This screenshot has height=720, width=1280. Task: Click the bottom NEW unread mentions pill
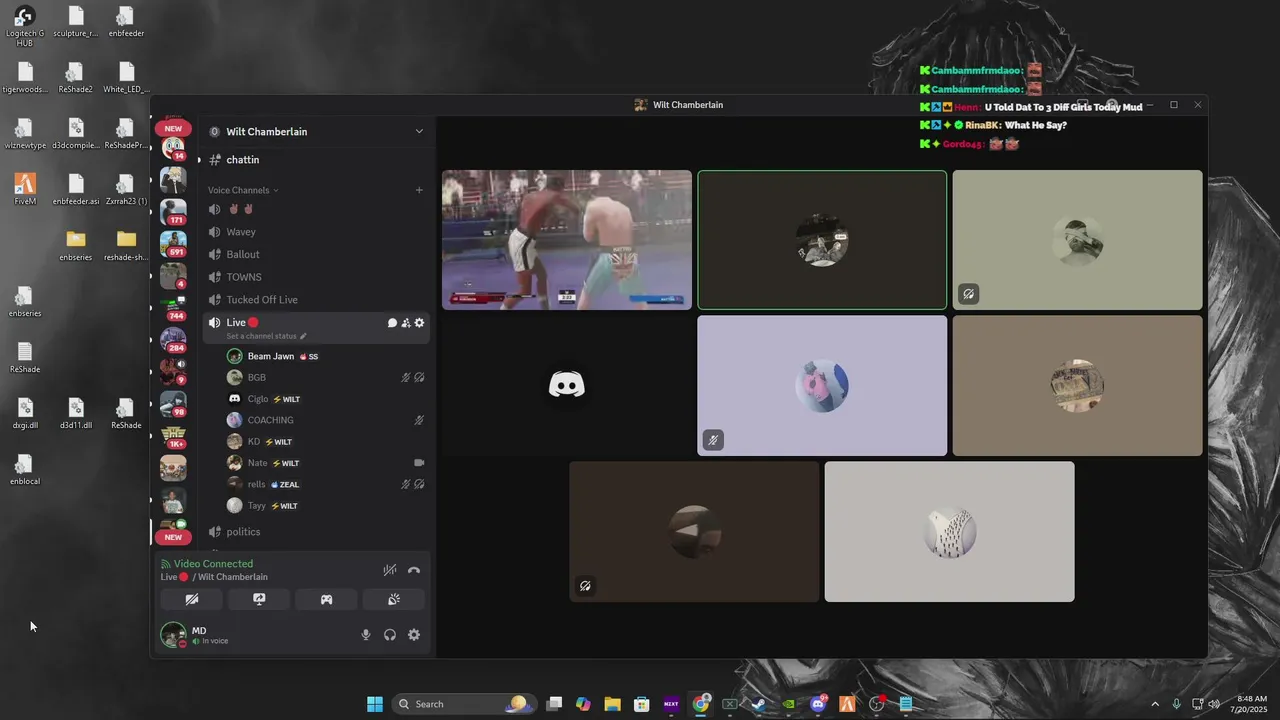[x=173, y=537]
